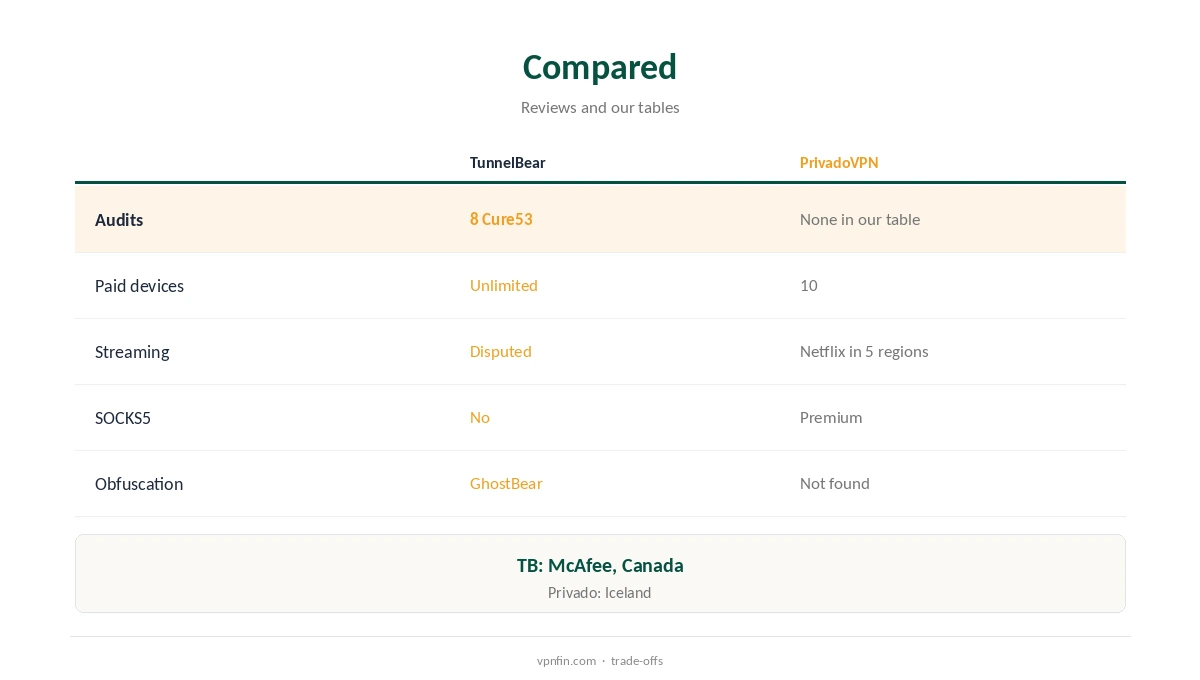Select the 'Audits' row label
The image size is (1200, 680).
(x=119, y=220)
